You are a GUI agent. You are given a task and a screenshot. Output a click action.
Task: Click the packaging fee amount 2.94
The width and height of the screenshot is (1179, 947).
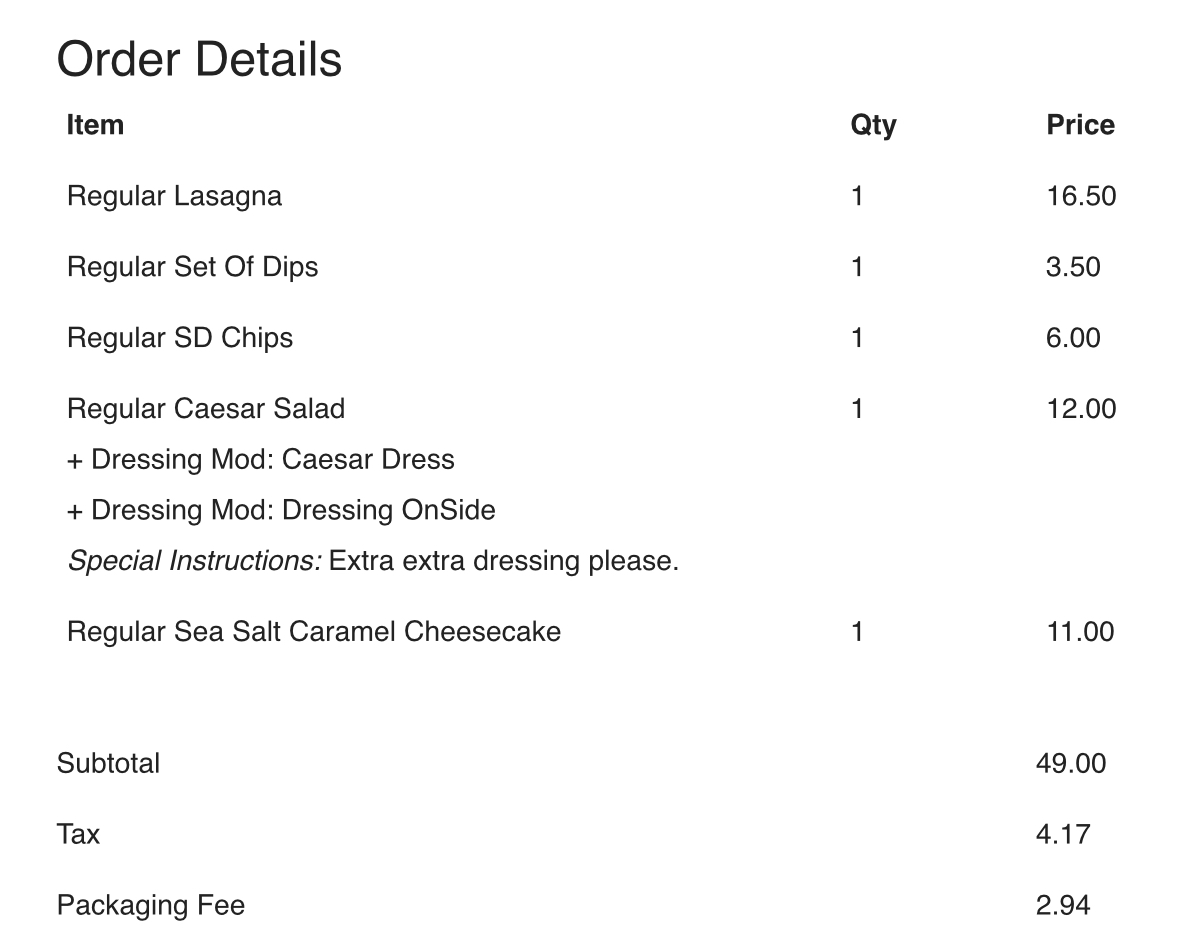(1063, 906)
